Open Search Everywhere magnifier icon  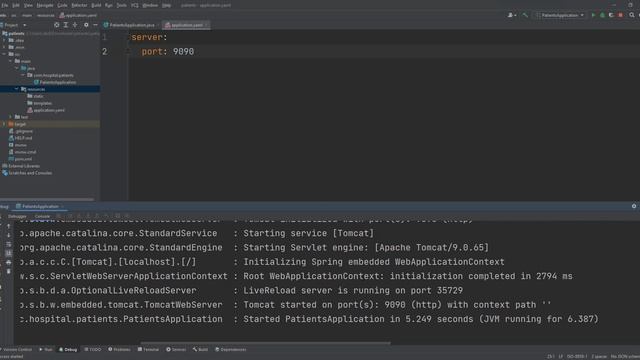pos(631,15)
